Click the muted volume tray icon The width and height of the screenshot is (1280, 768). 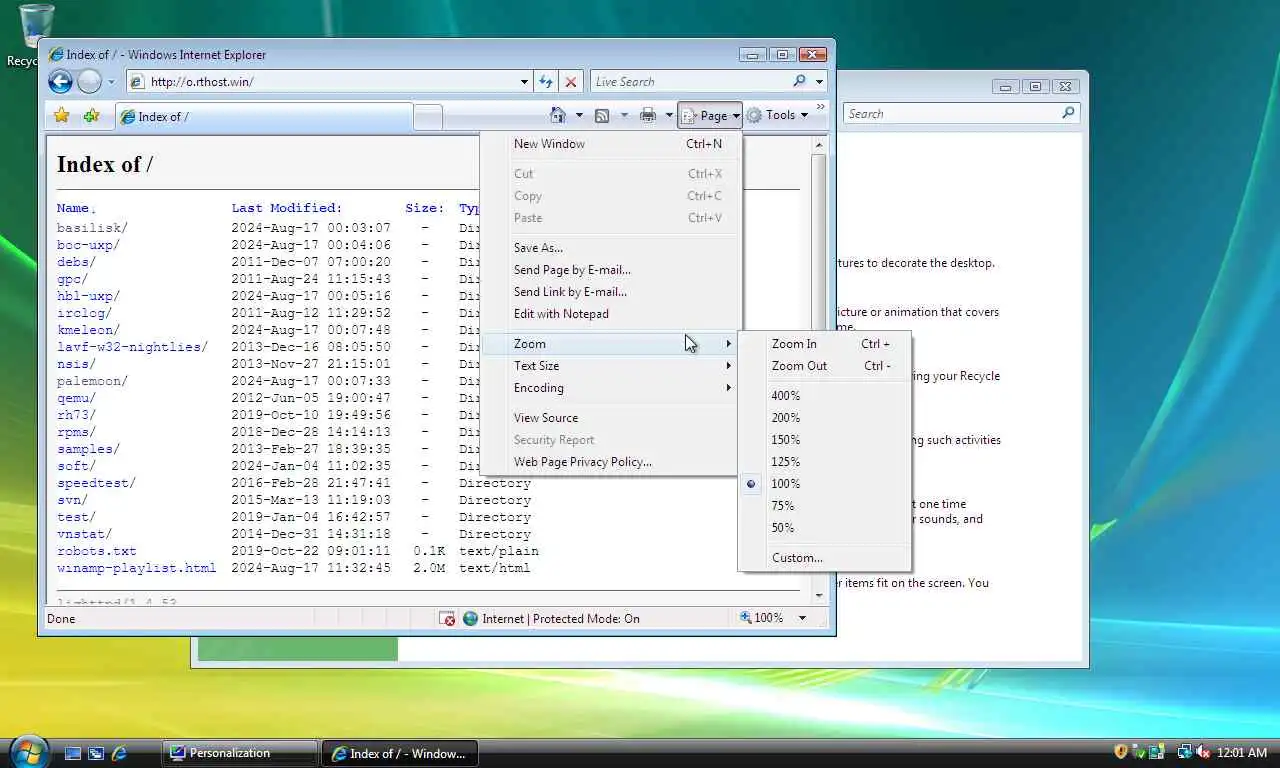(1203, 752)
